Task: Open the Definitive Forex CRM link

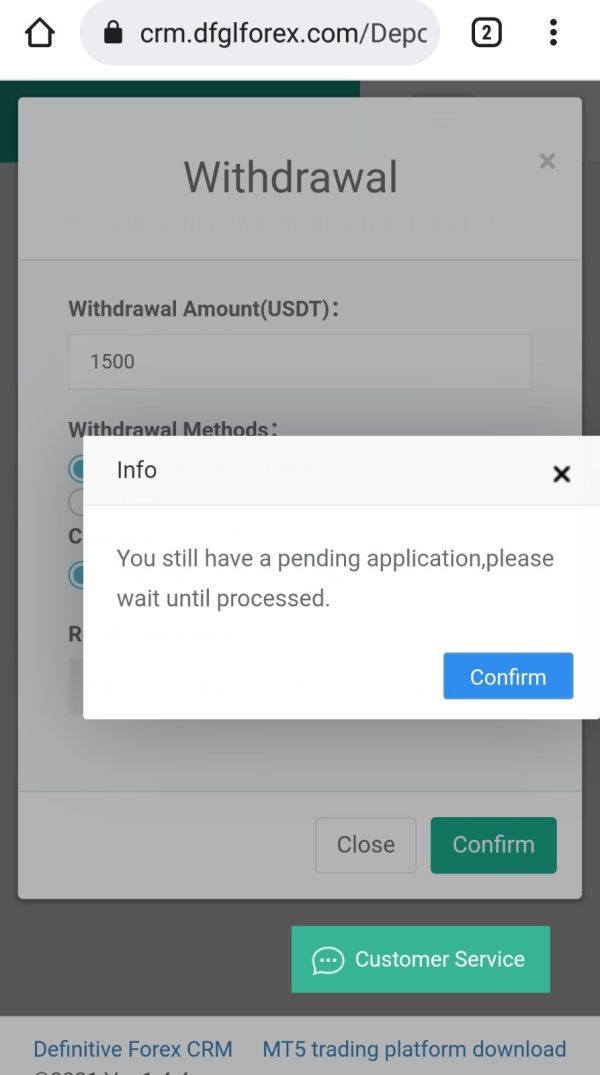Action: [133, 1049]
